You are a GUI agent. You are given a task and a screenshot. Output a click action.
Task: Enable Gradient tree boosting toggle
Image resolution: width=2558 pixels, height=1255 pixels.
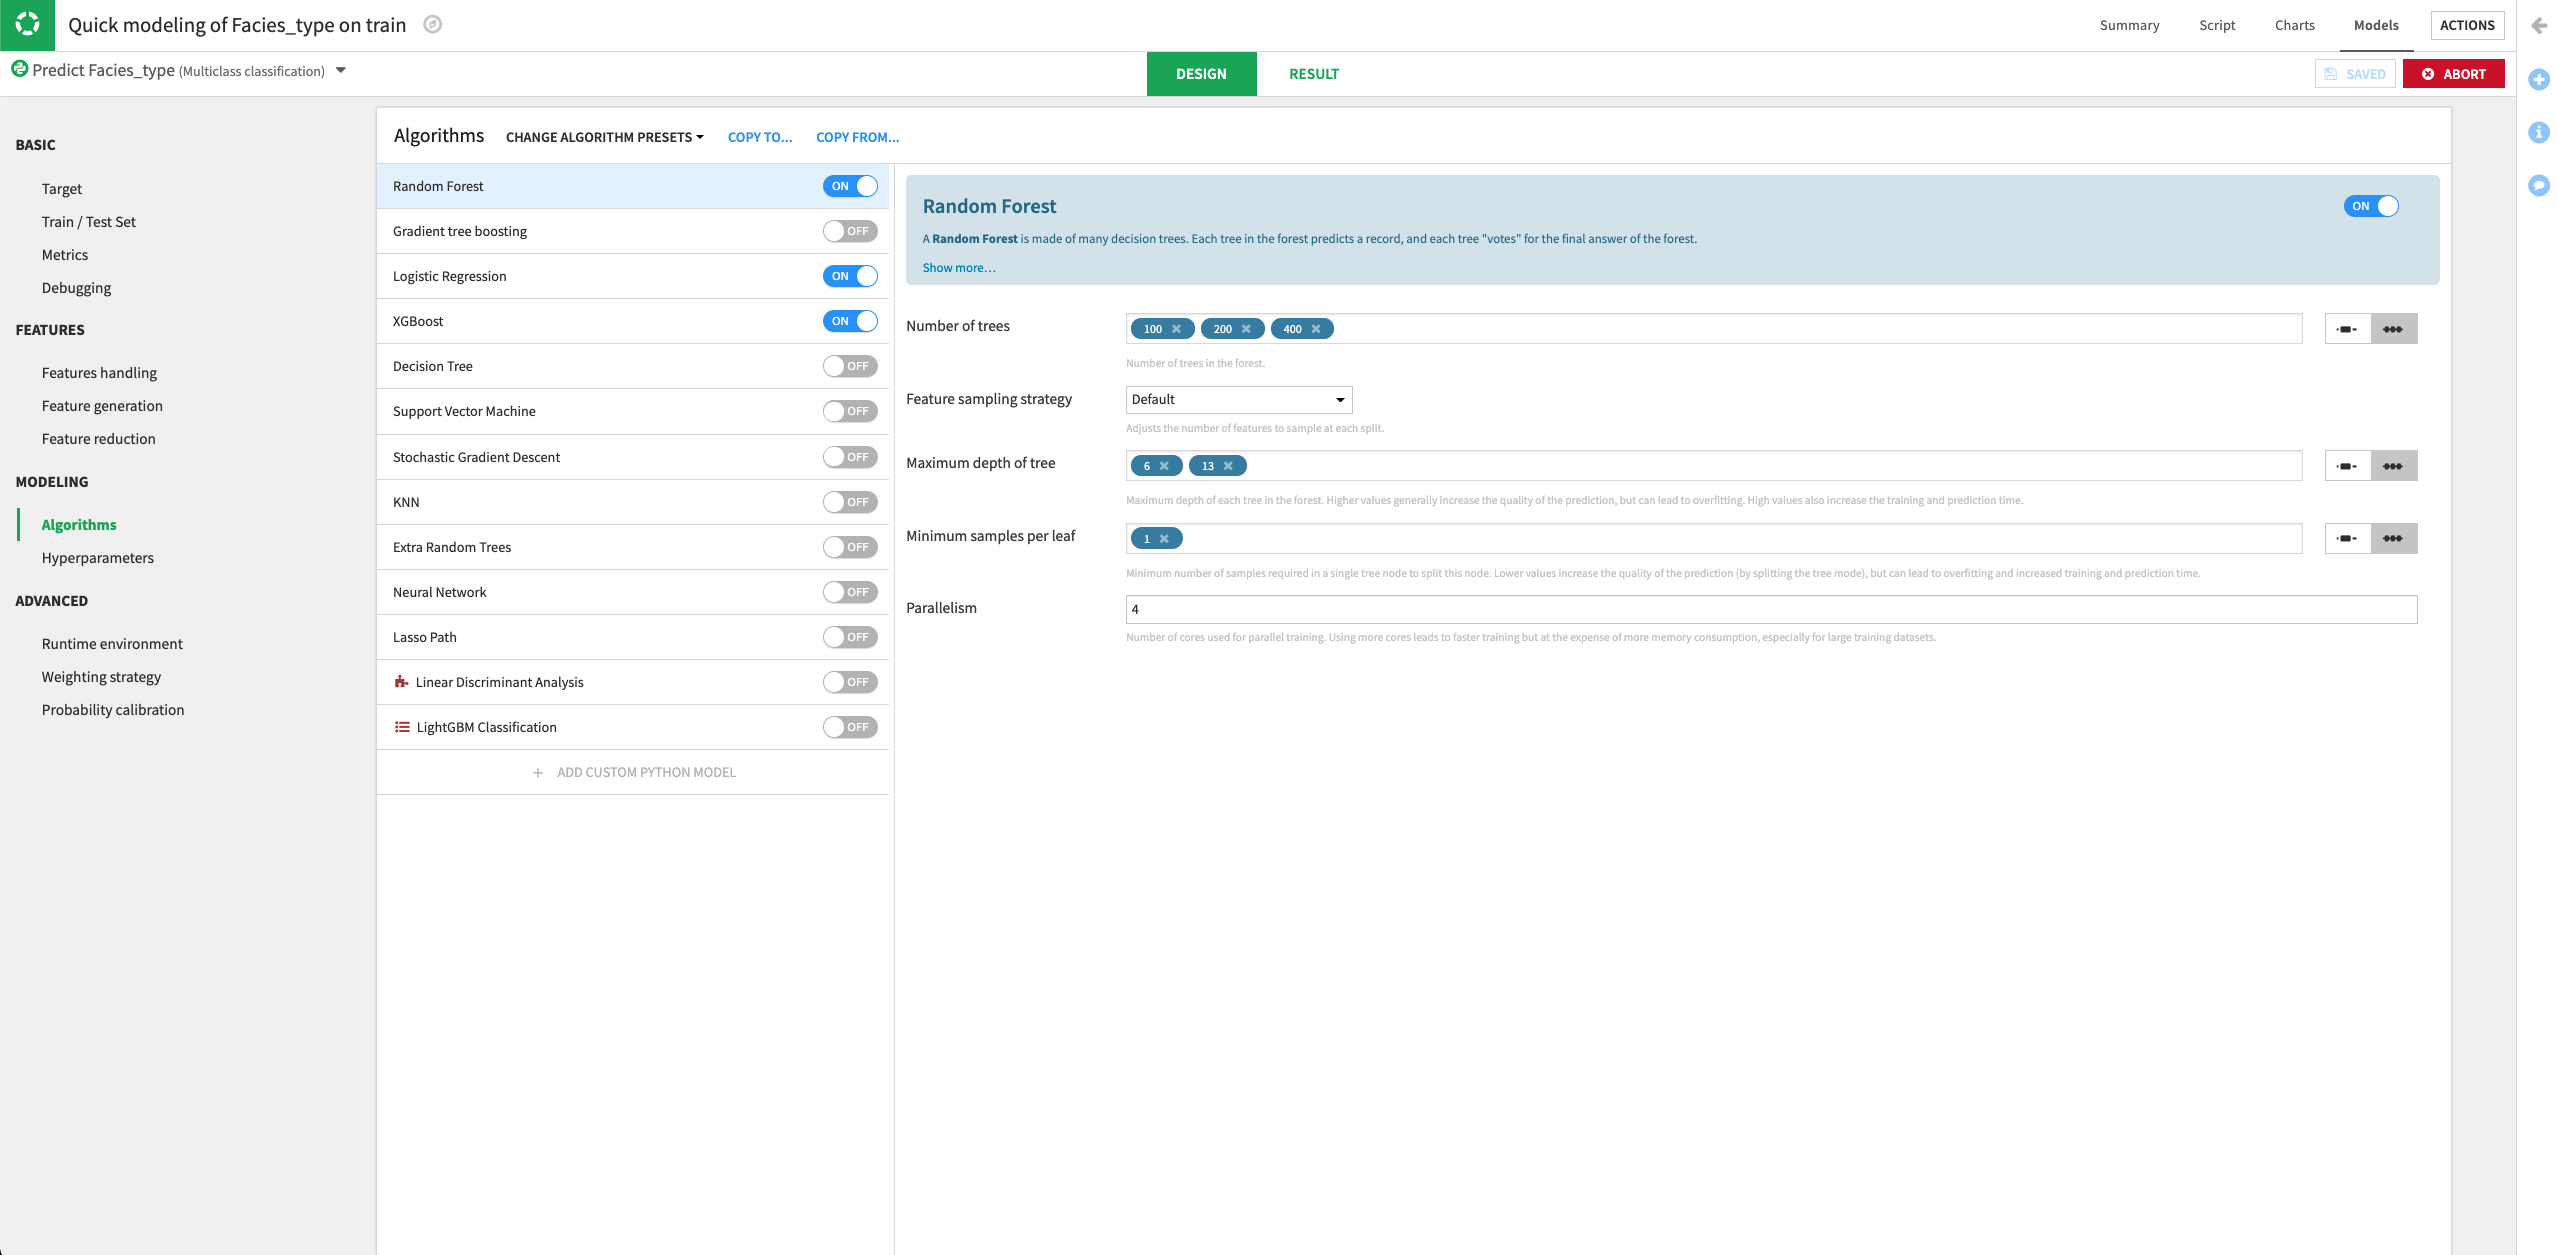point(849,231)
